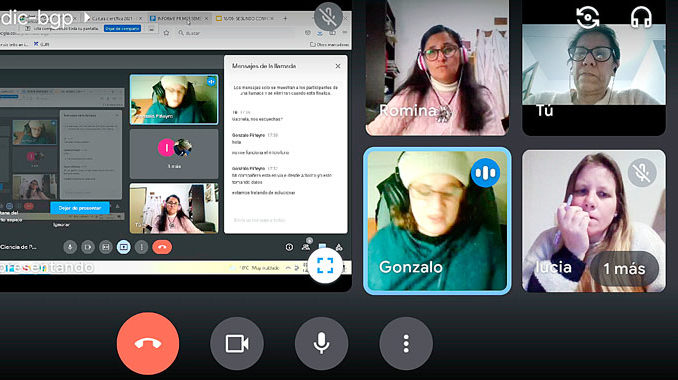678x380 pixels.
Task: Click the red hang-up icon in shared Meet toolbar
Action: coord(162,247)
